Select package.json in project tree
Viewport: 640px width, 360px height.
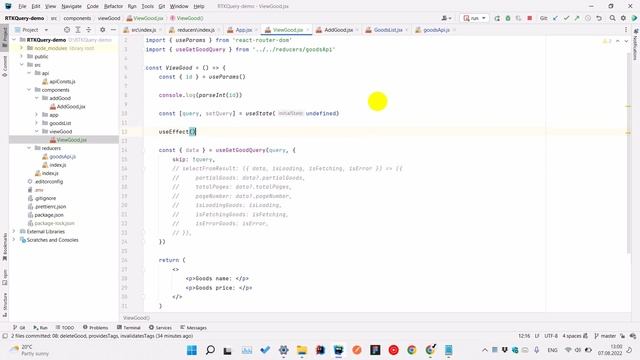pyautogui.click(x=49, y=215)
